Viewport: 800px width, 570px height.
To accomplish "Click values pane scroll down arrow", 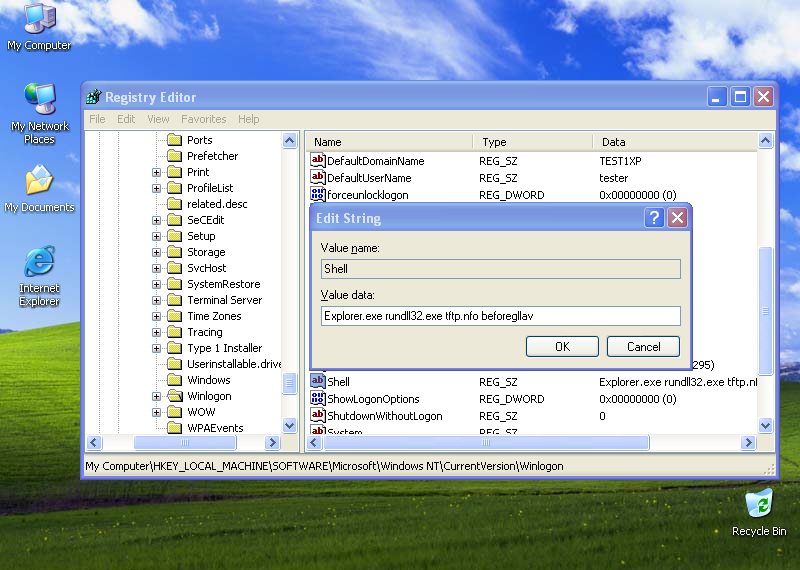I will [x=765, y=425].
